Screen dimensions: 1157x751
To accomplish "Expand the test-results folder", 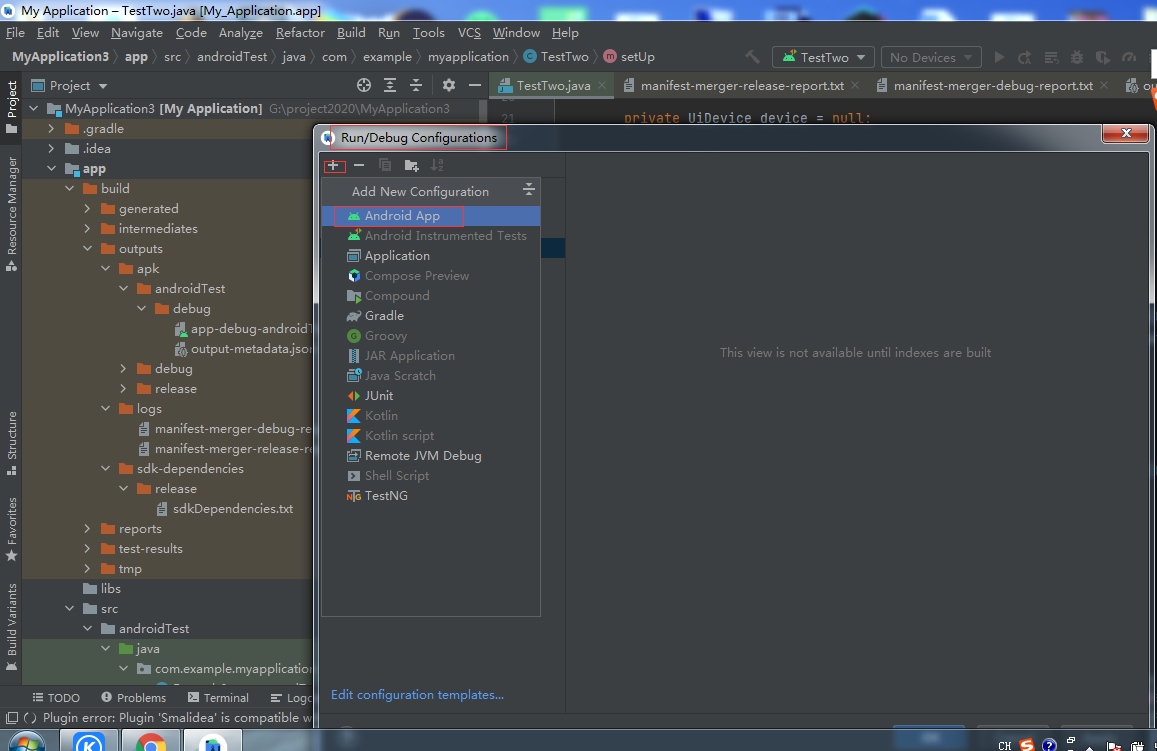I will (x=87, y=548).
